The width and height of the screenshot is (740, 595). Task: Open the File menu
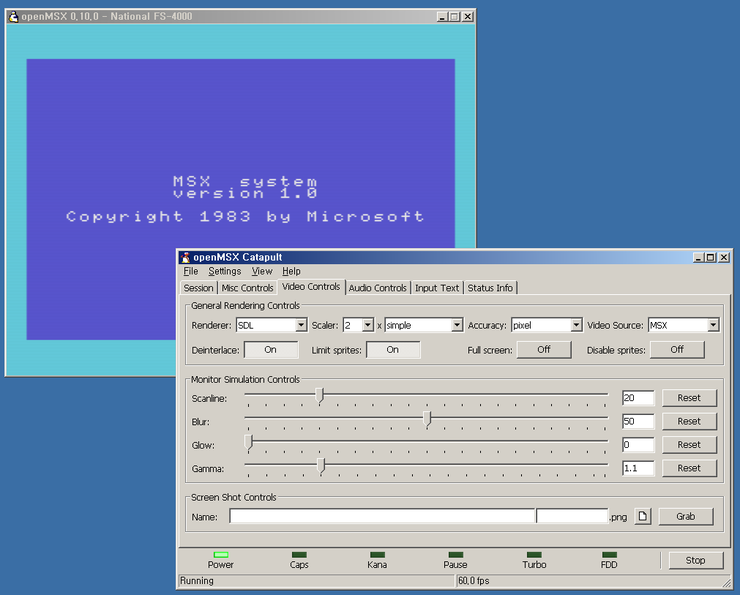pos(191,271)
